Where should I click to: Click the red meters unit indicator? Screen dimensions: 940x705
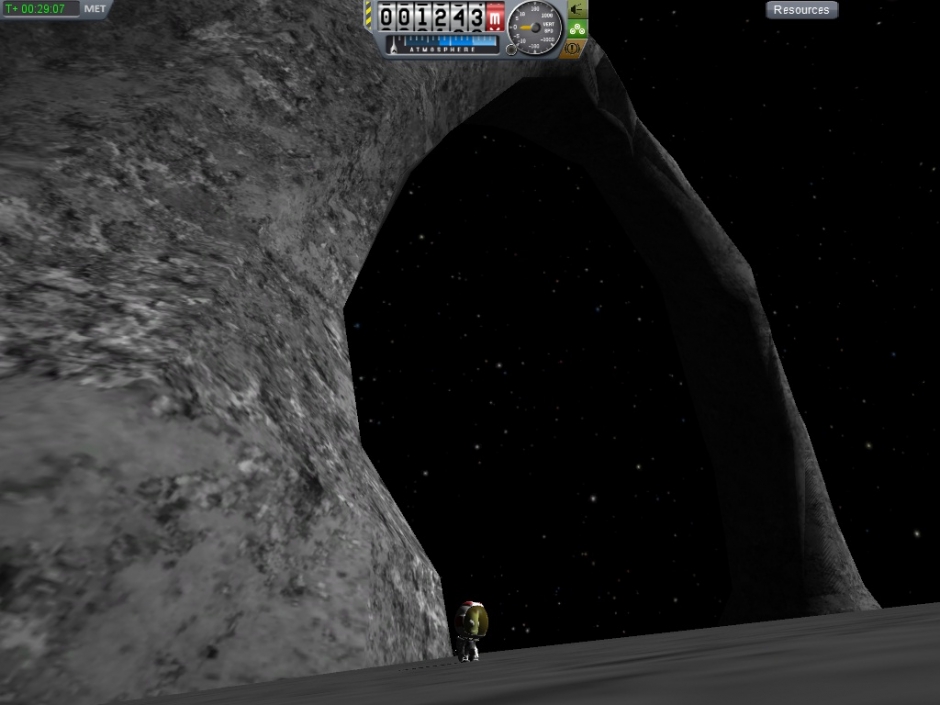coord(495,17)
